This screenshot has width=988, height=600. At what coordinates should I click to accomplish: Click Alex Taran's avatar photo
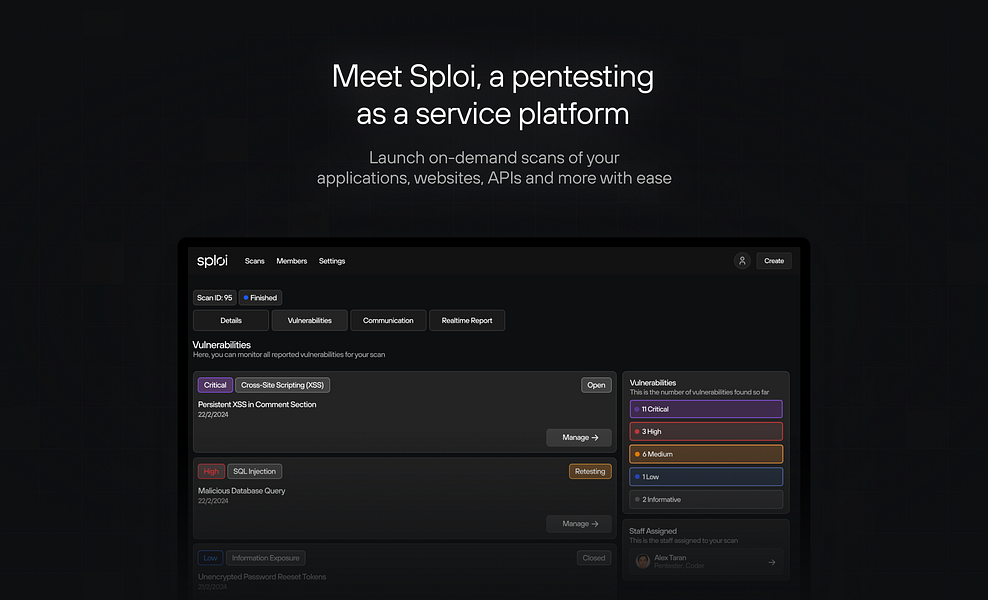[643, 562]
